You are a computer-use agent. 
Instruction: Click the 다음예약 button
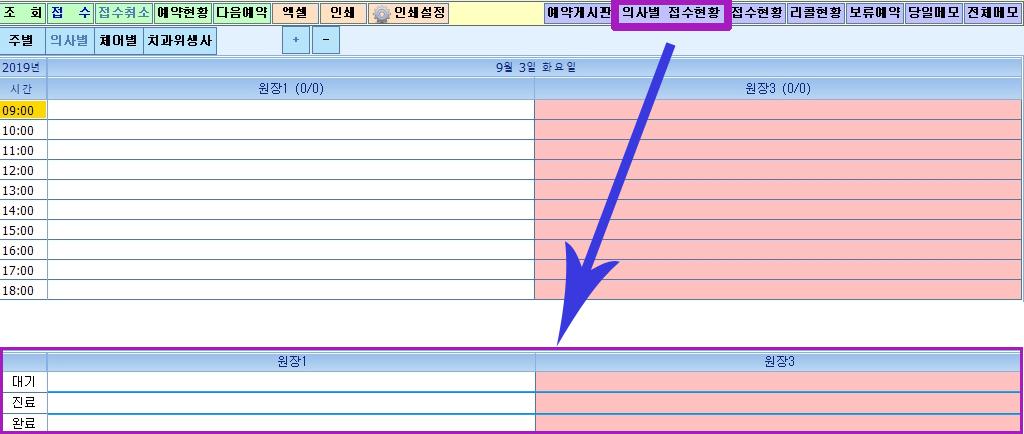point(242,13)
